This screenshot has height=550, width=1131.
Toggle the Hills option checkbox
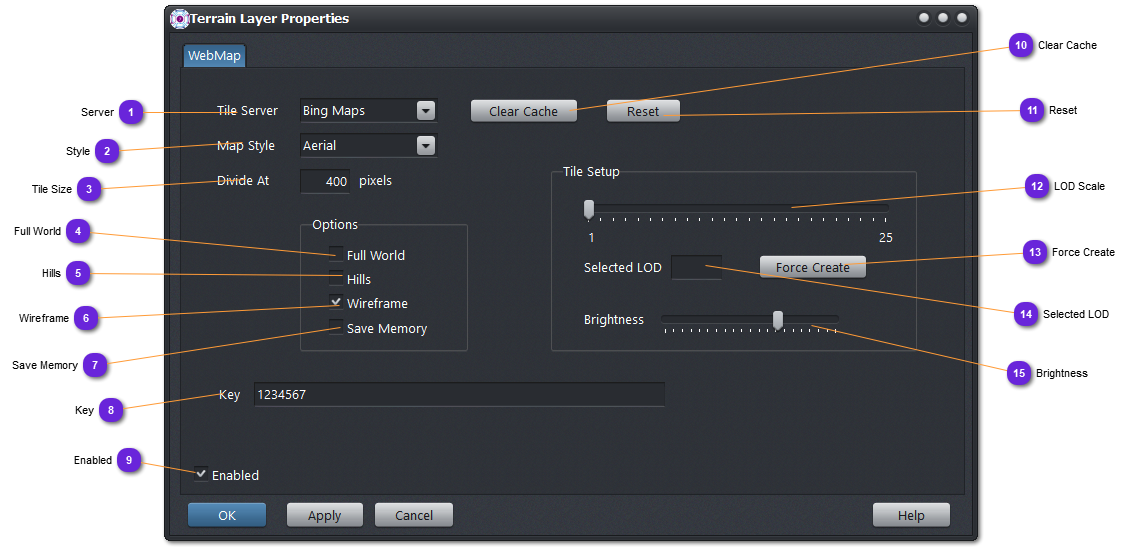tap(337, 279)
